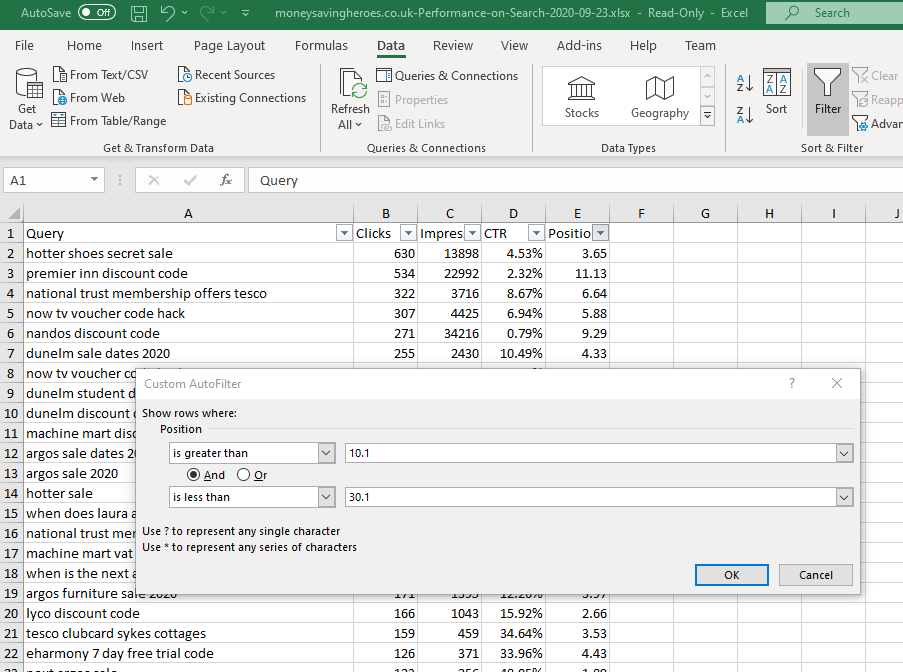Open Recent Sources
This screenshot has width=903, height=672.
(226, 75)
